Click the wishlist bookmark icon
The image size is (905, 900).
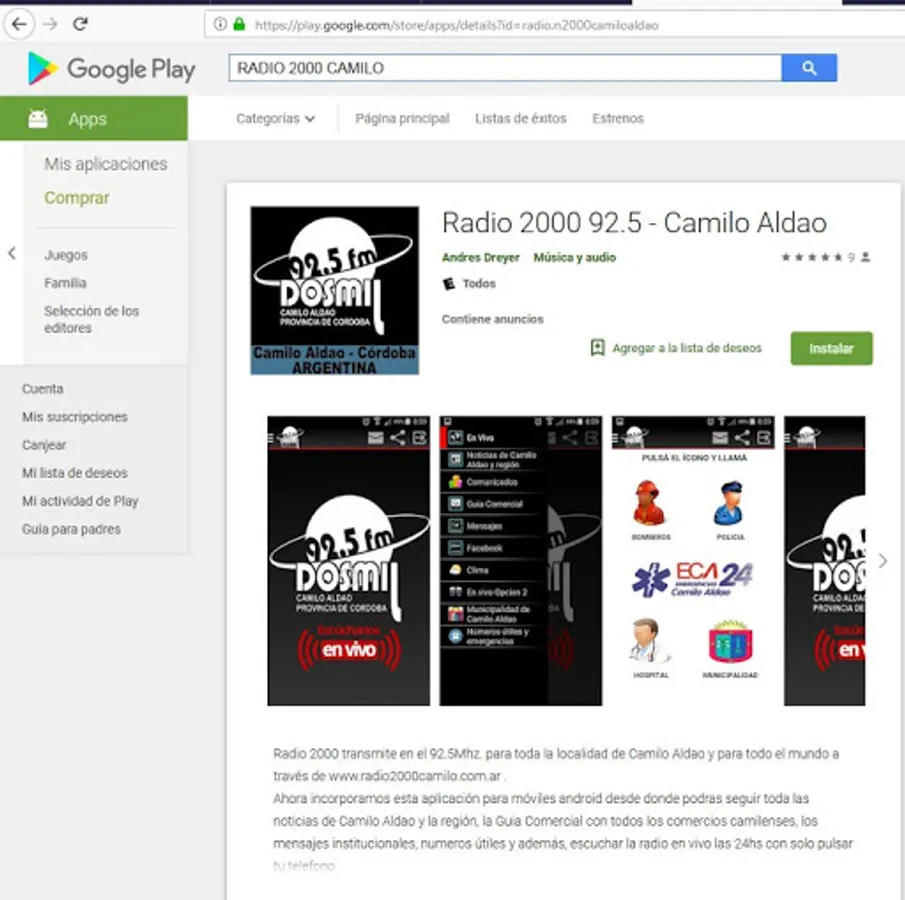597,348
